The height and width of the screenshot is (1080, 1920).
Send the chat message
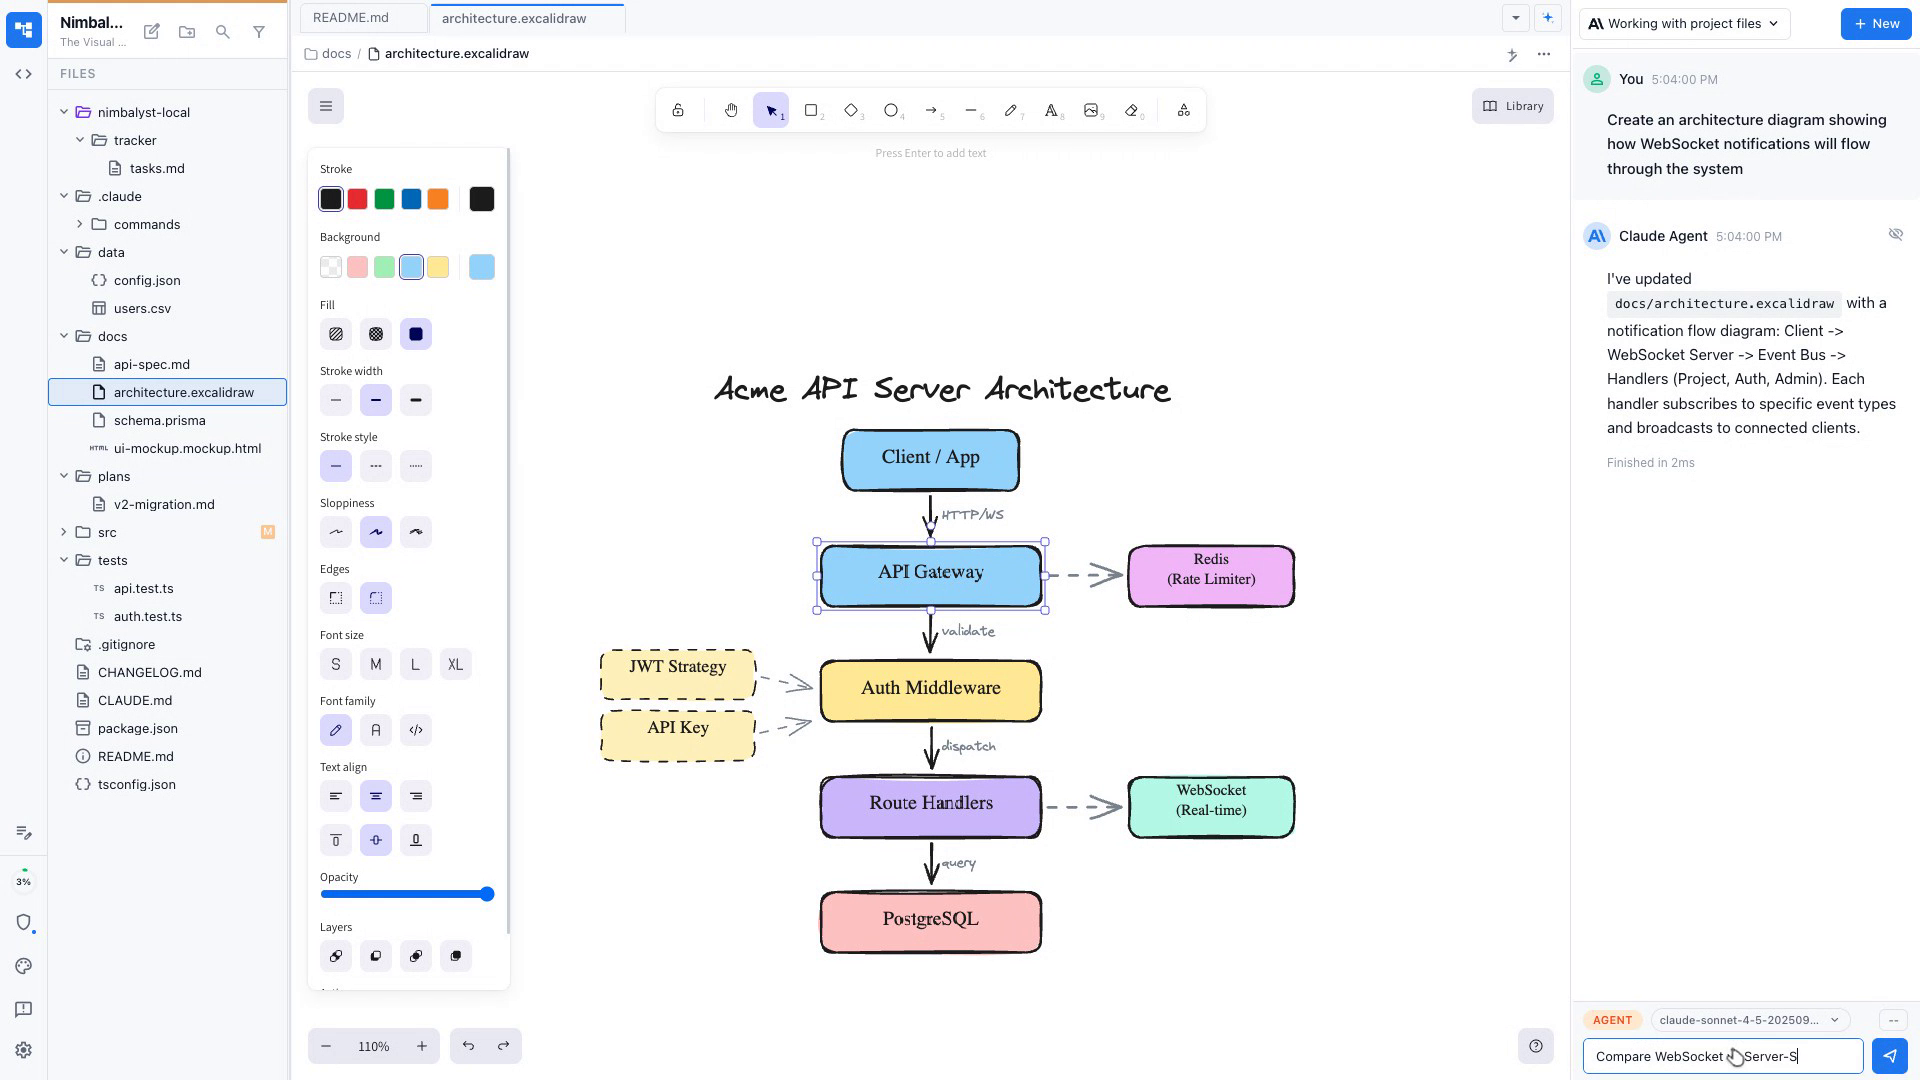tap(1889, 1056)
